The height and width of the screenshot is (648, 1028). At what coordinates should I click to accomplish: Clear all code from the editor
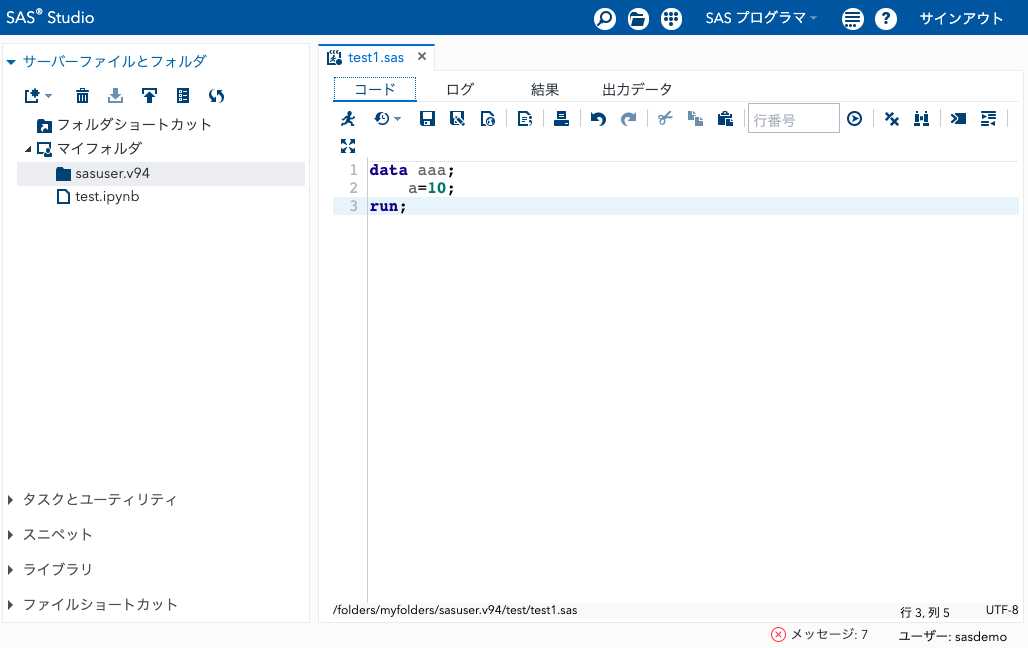[x=891, y=118]
